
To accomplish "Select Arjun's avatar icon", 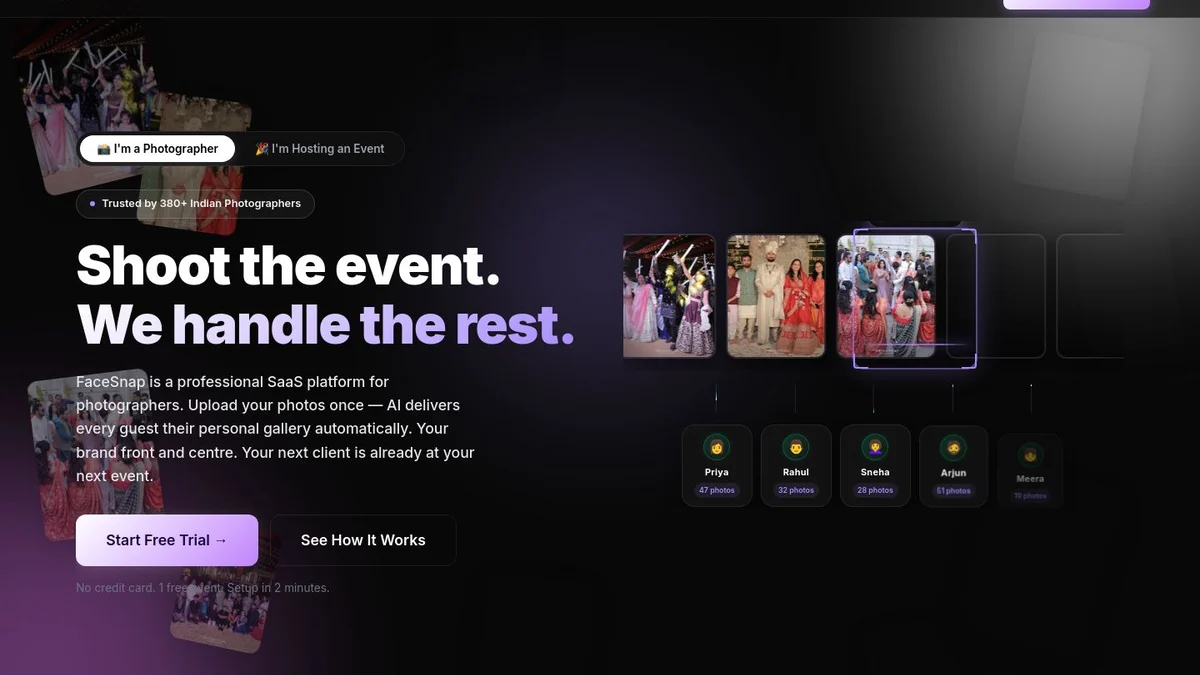I will click(953, 447).
